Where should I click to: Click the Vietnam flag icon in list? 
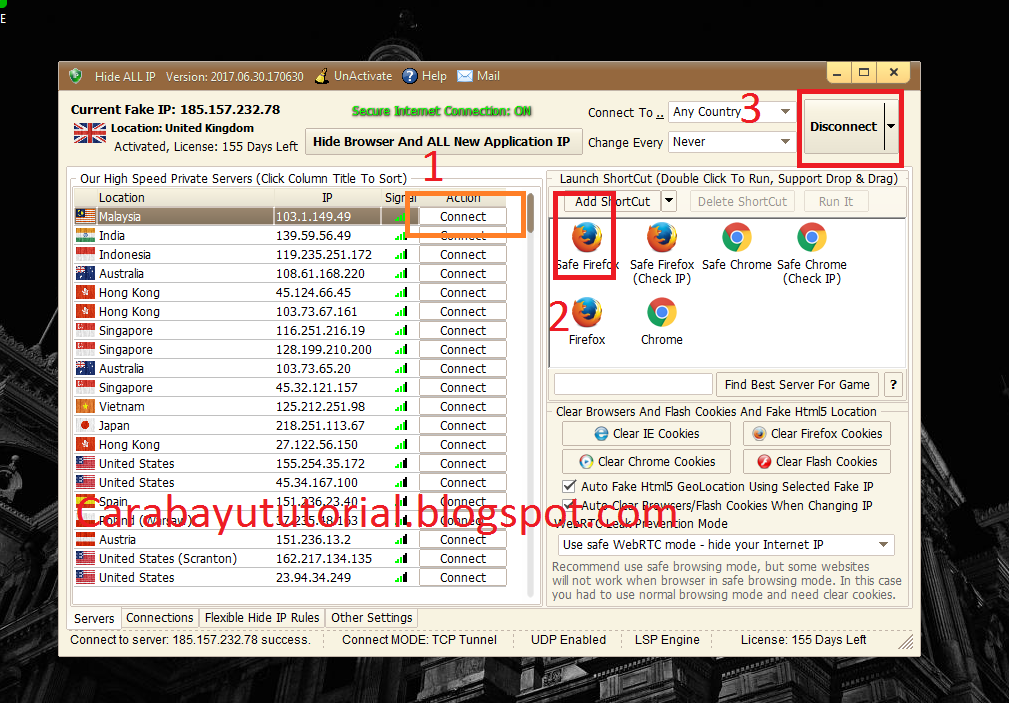click(x=85, y=406)
